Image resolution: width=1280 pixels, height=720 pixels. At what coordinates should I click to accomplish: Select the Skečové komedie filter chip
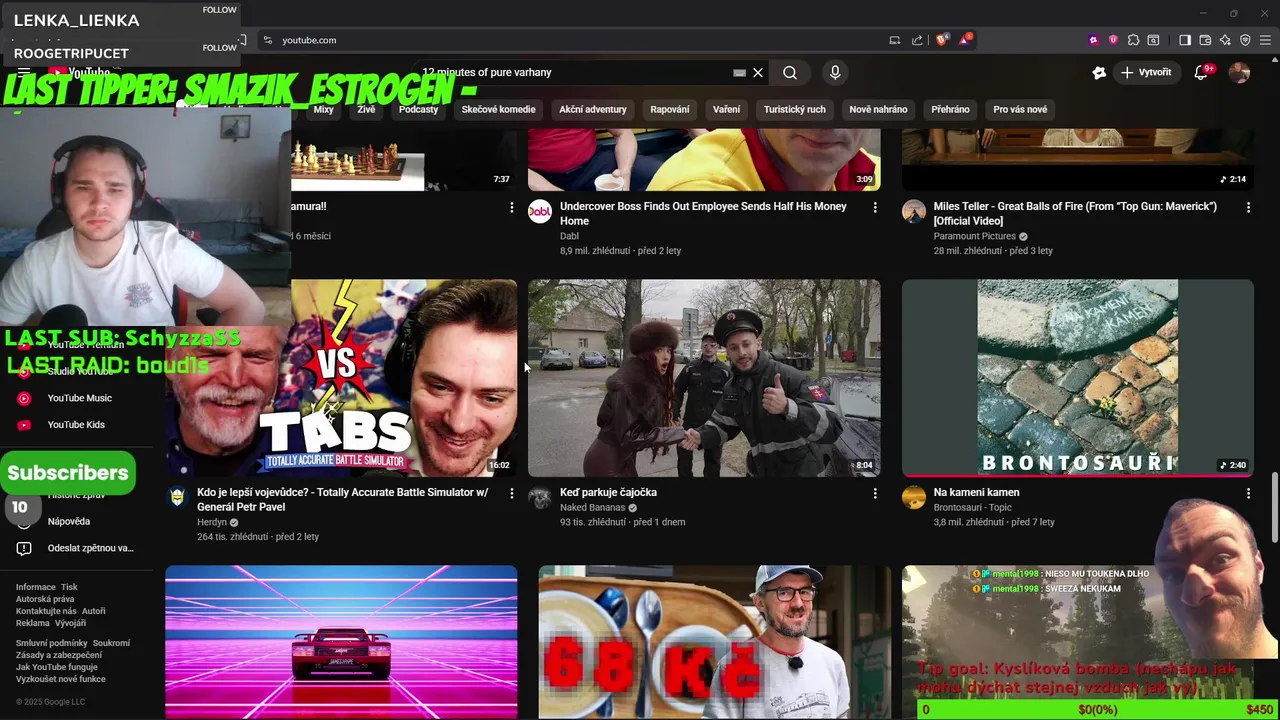[x=498, y=109]
